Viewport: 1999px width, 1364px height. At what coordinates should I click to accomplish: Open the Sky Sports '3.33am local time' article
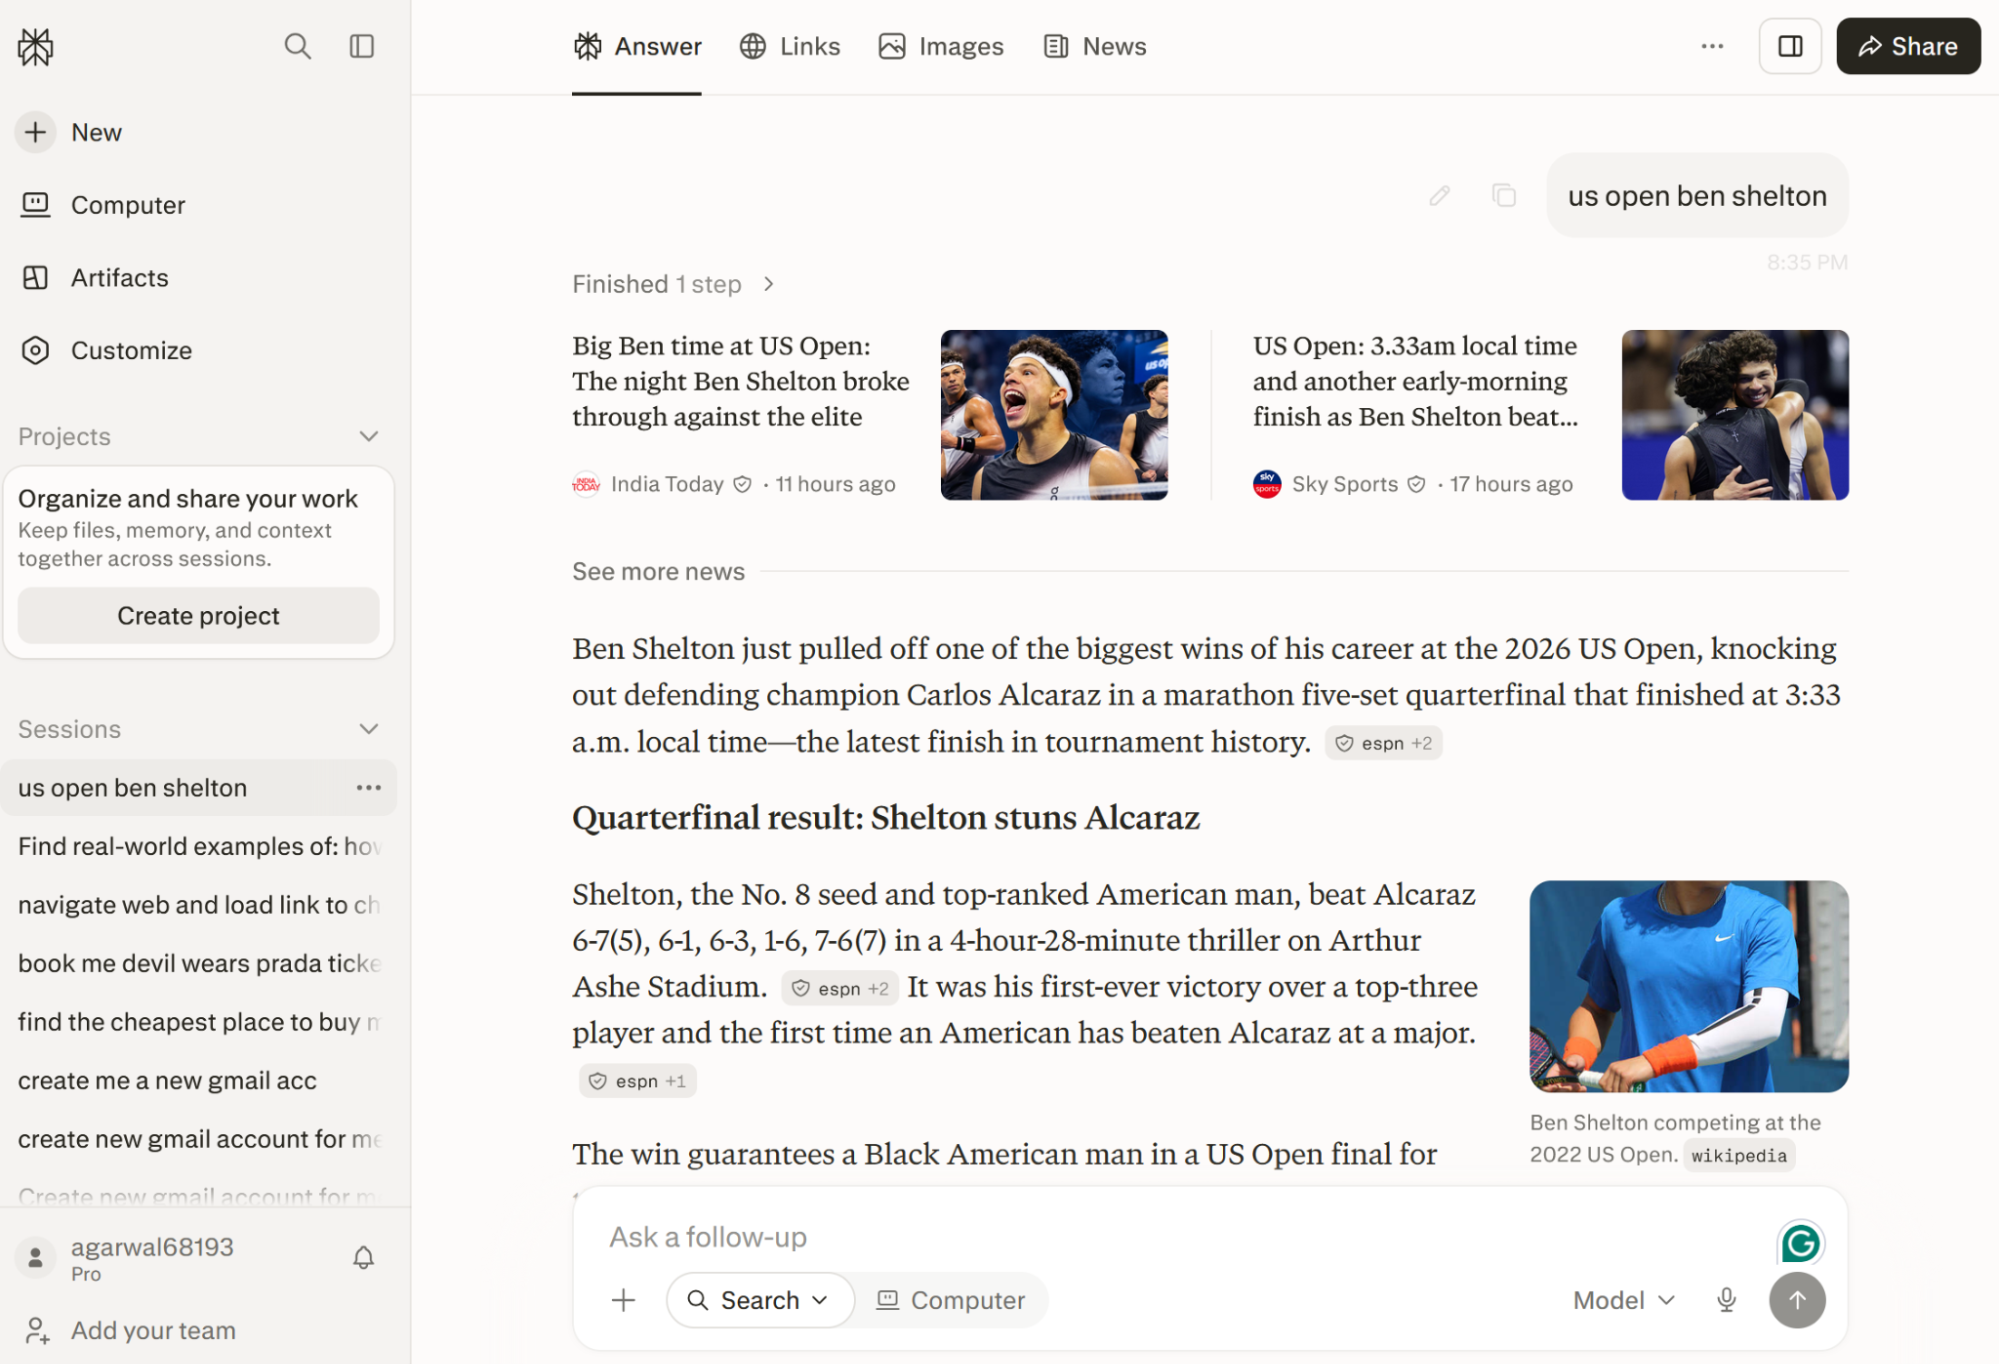click(1416, 381)
